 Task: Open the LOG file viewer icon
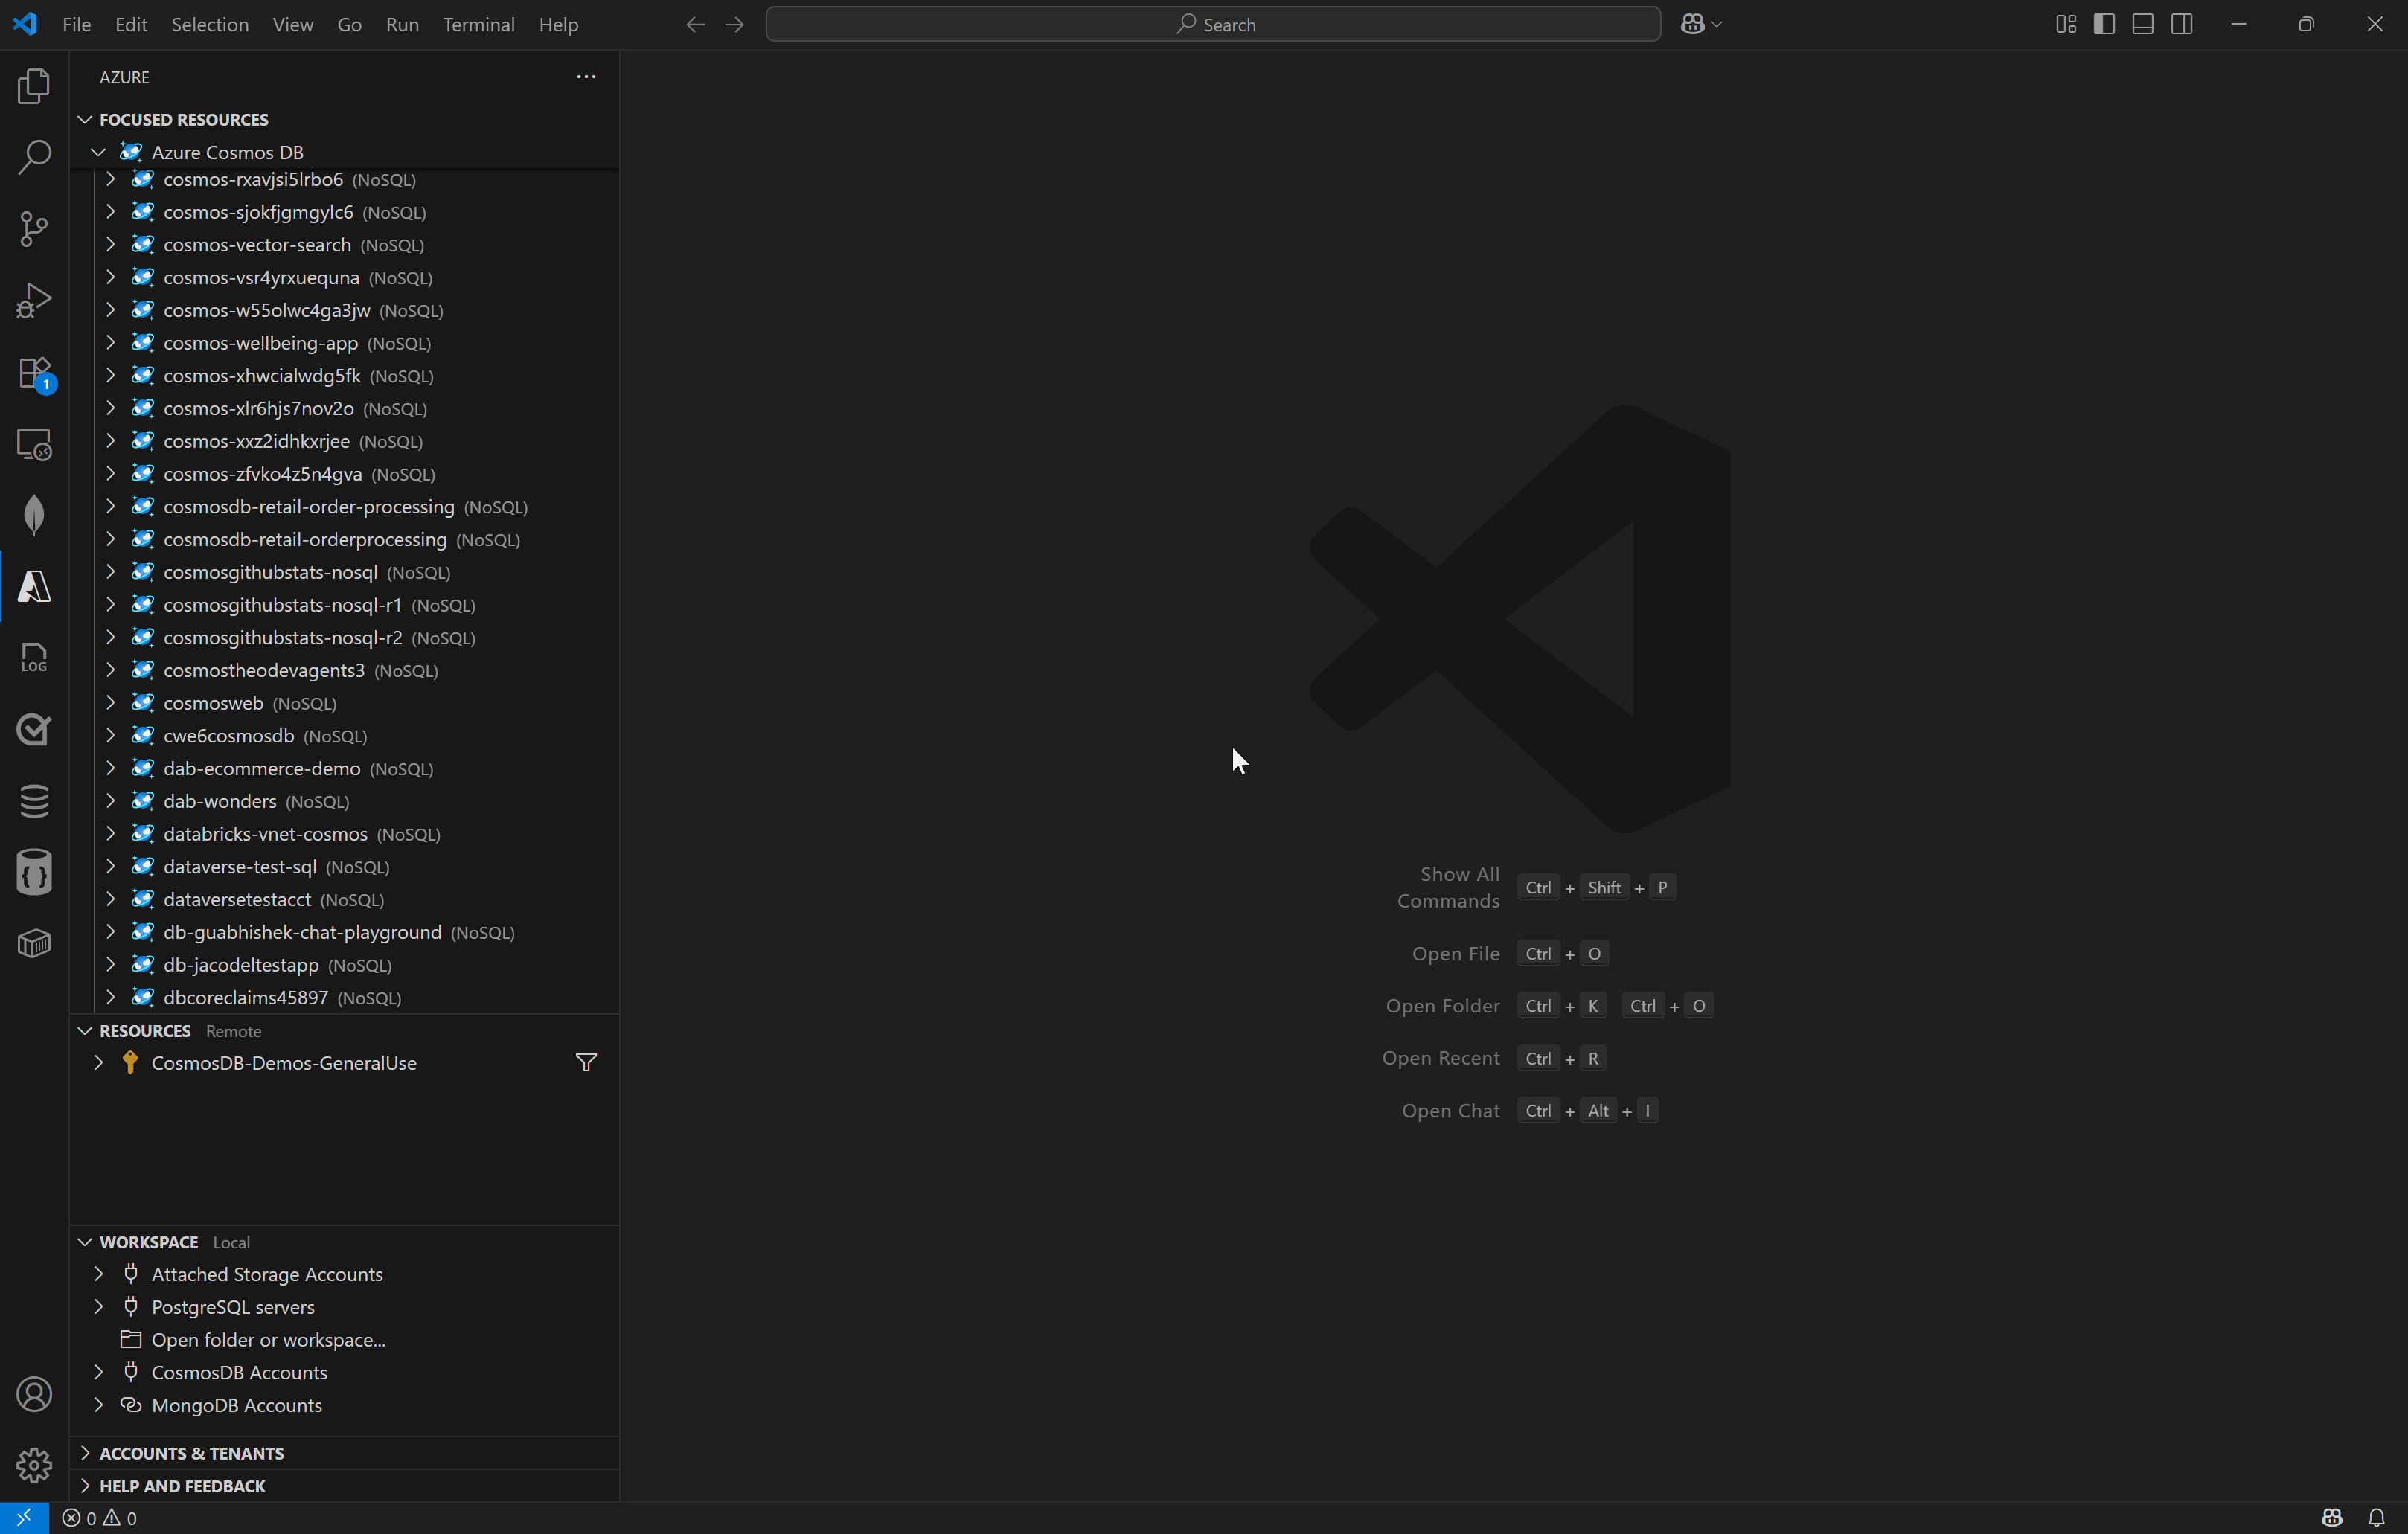pyautogui.click(x=34, y=658)
